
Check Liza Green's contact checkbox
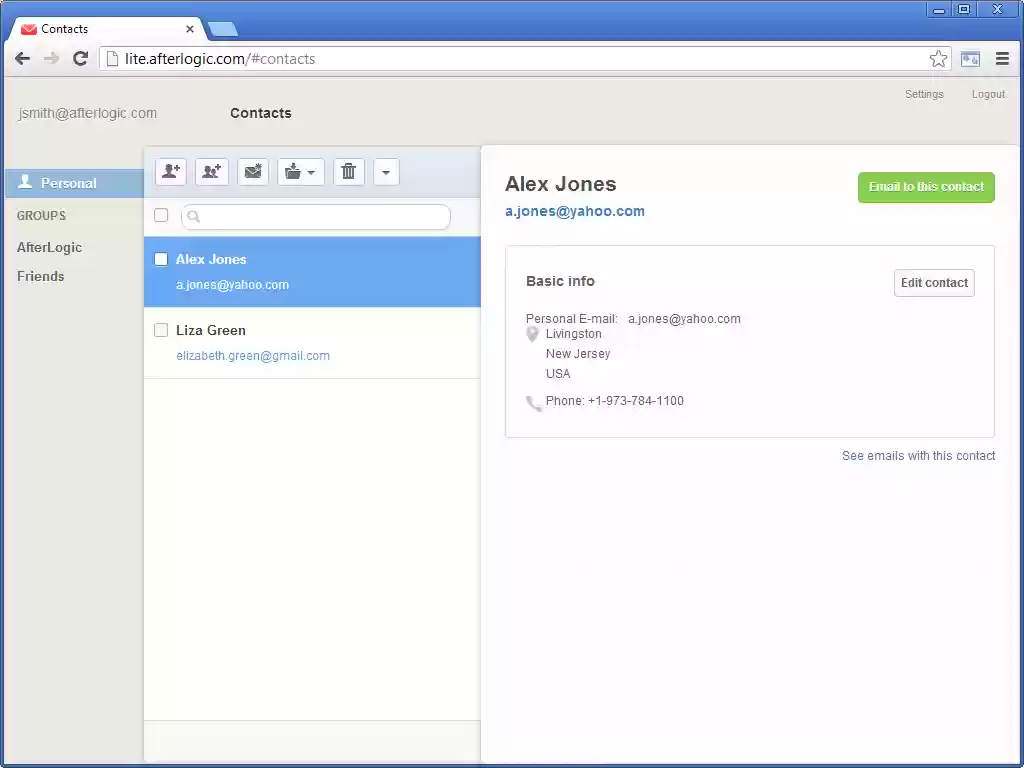pyautogui.click(x=160, y=330)
